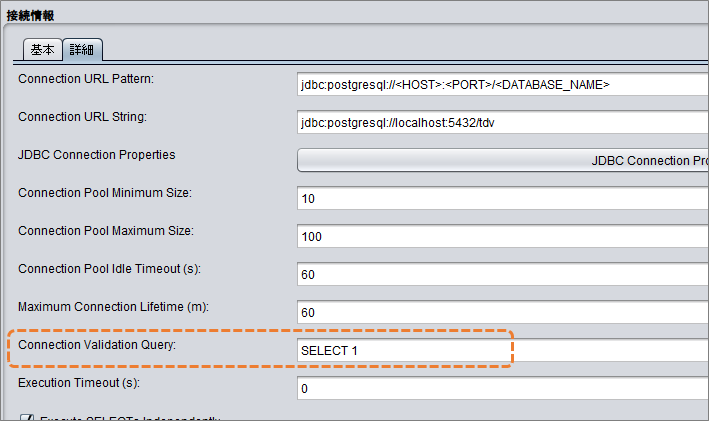Click the Connection Validation Query label
The width and height of the screenshot is (709, 421).
point(97,345)
